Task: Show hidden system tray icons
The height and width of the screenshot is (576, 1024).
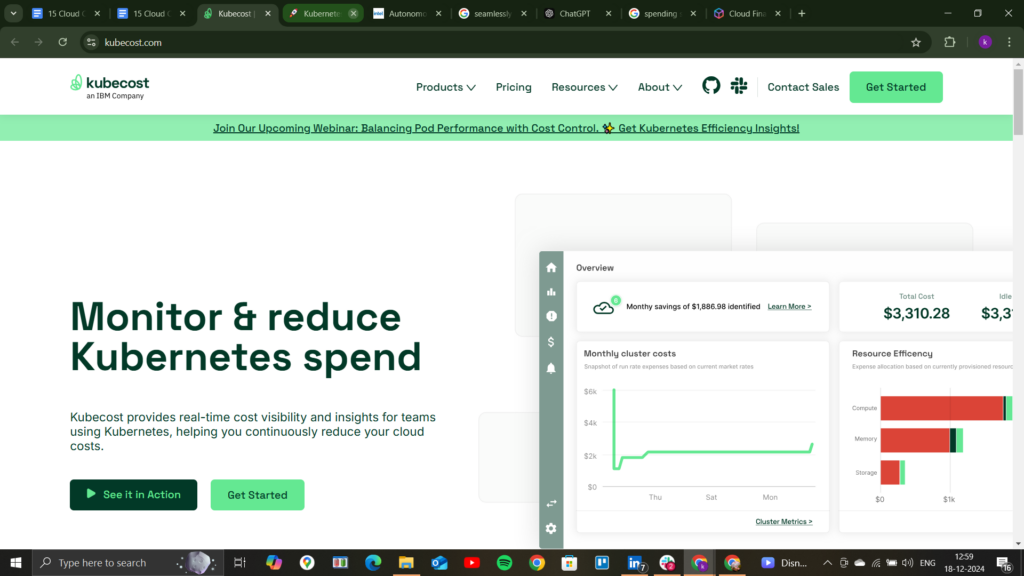Action: [x=827, y=562]
